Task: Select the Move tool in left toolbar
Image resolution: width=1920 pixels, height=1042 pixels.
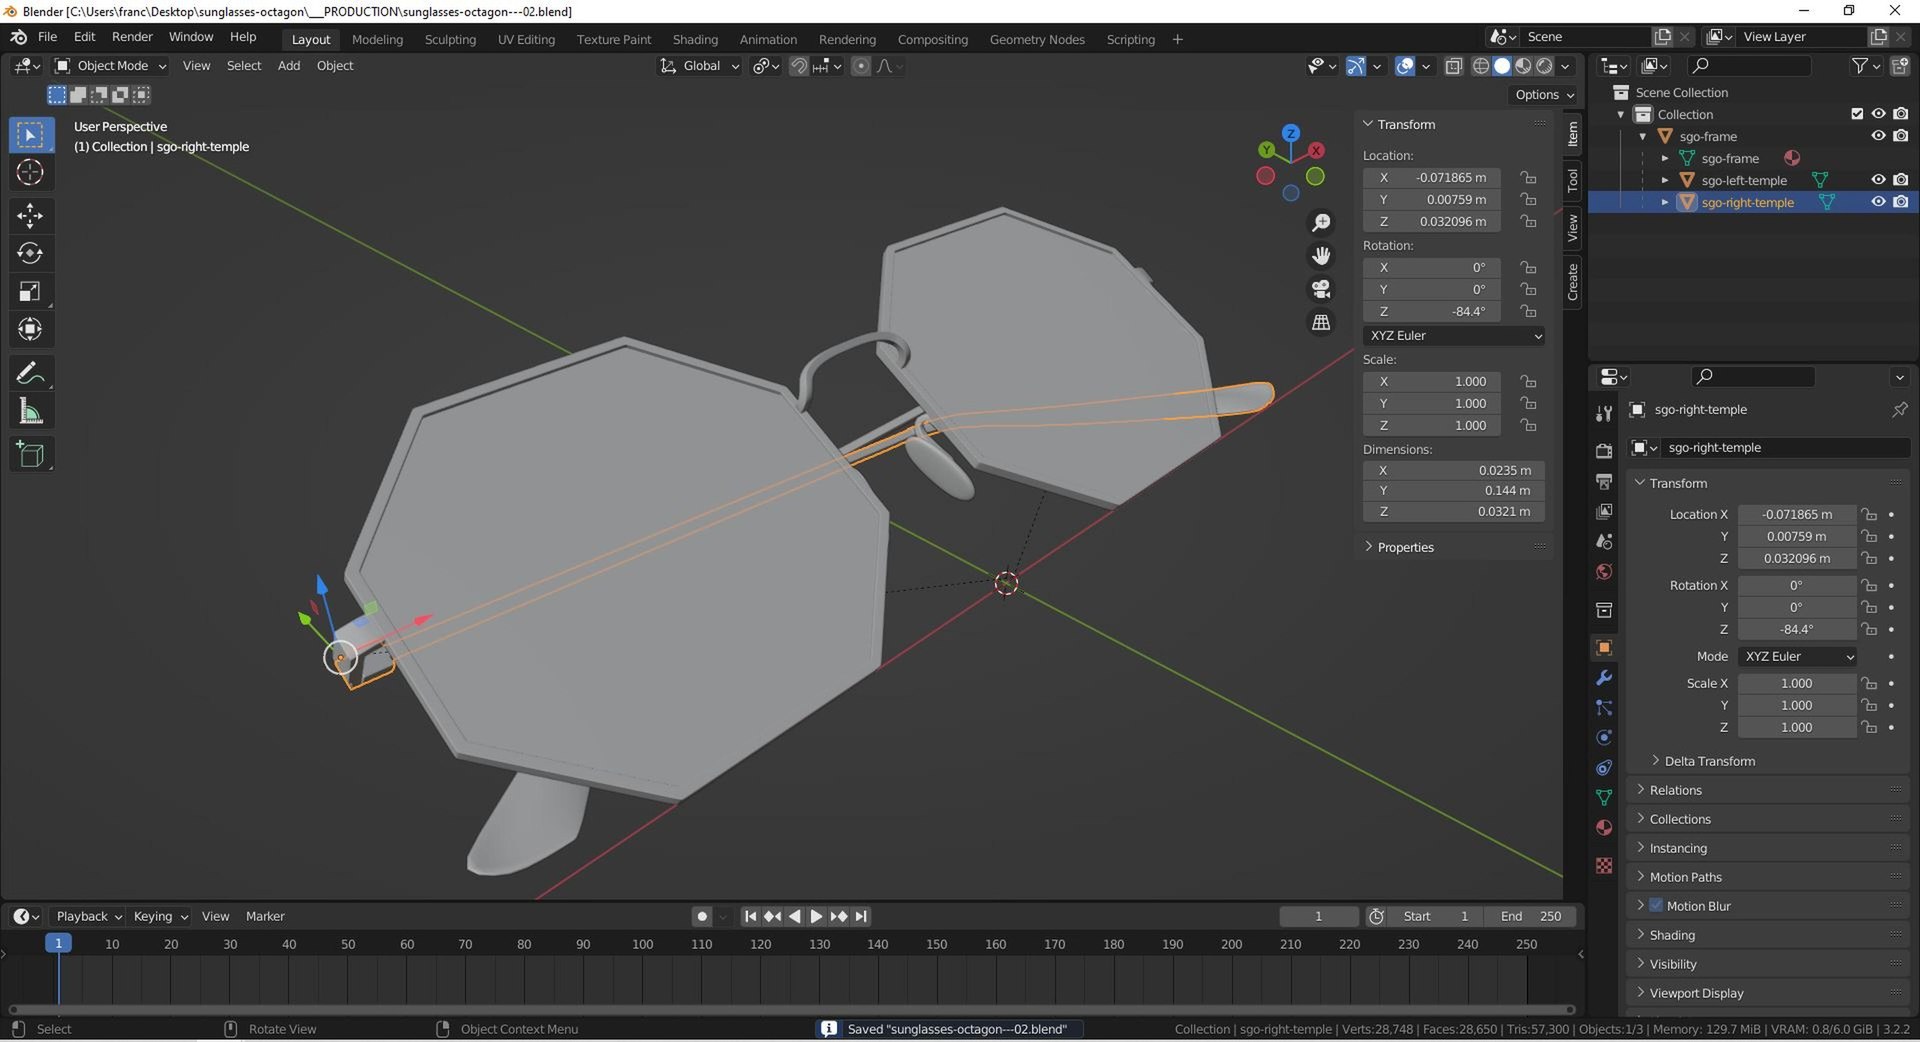Action: point(30,214)
